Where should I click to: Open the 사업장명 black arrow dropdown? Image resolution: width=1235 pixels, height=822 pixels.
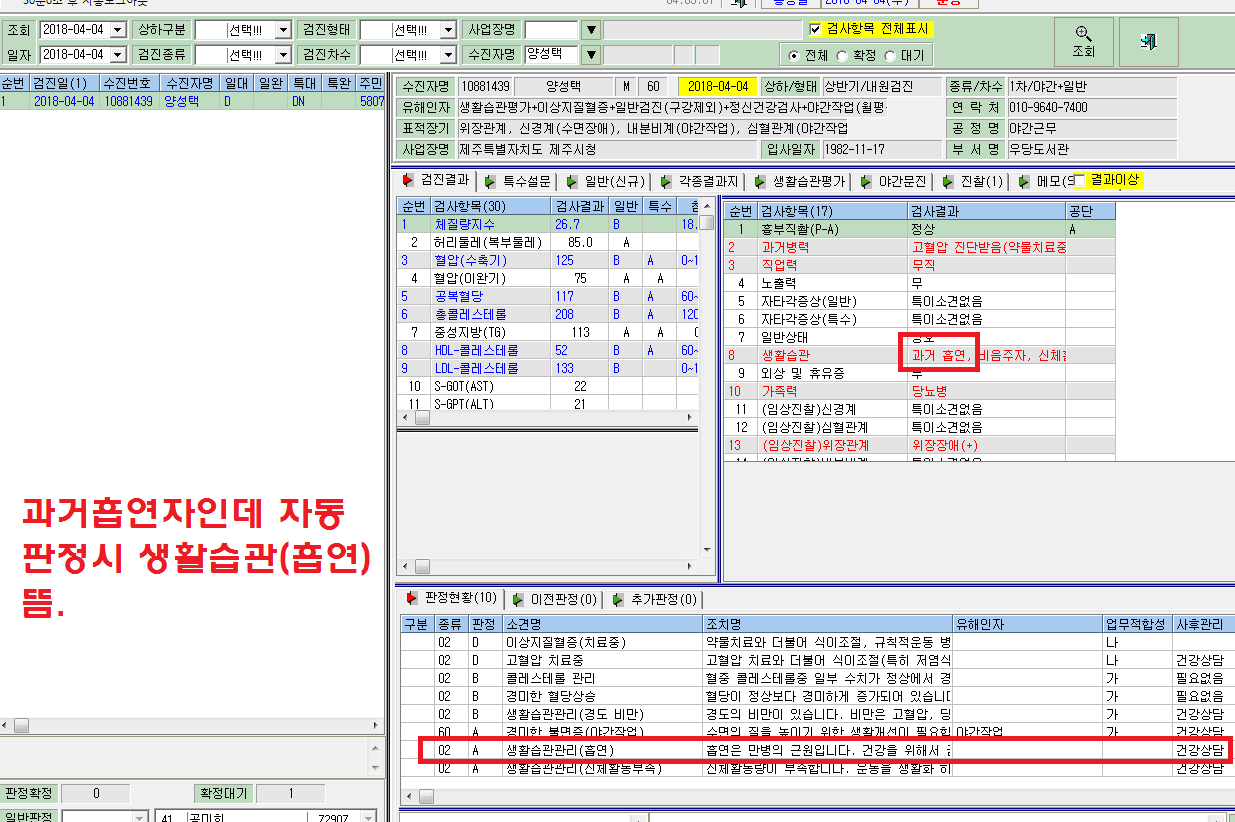[x=591, y=30]
